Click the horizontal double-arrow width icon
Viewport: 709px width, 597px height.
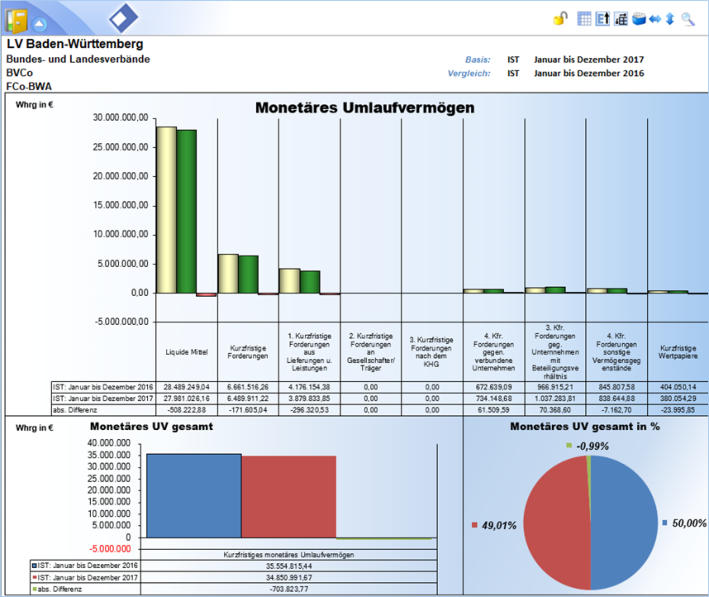coord(654,18)
